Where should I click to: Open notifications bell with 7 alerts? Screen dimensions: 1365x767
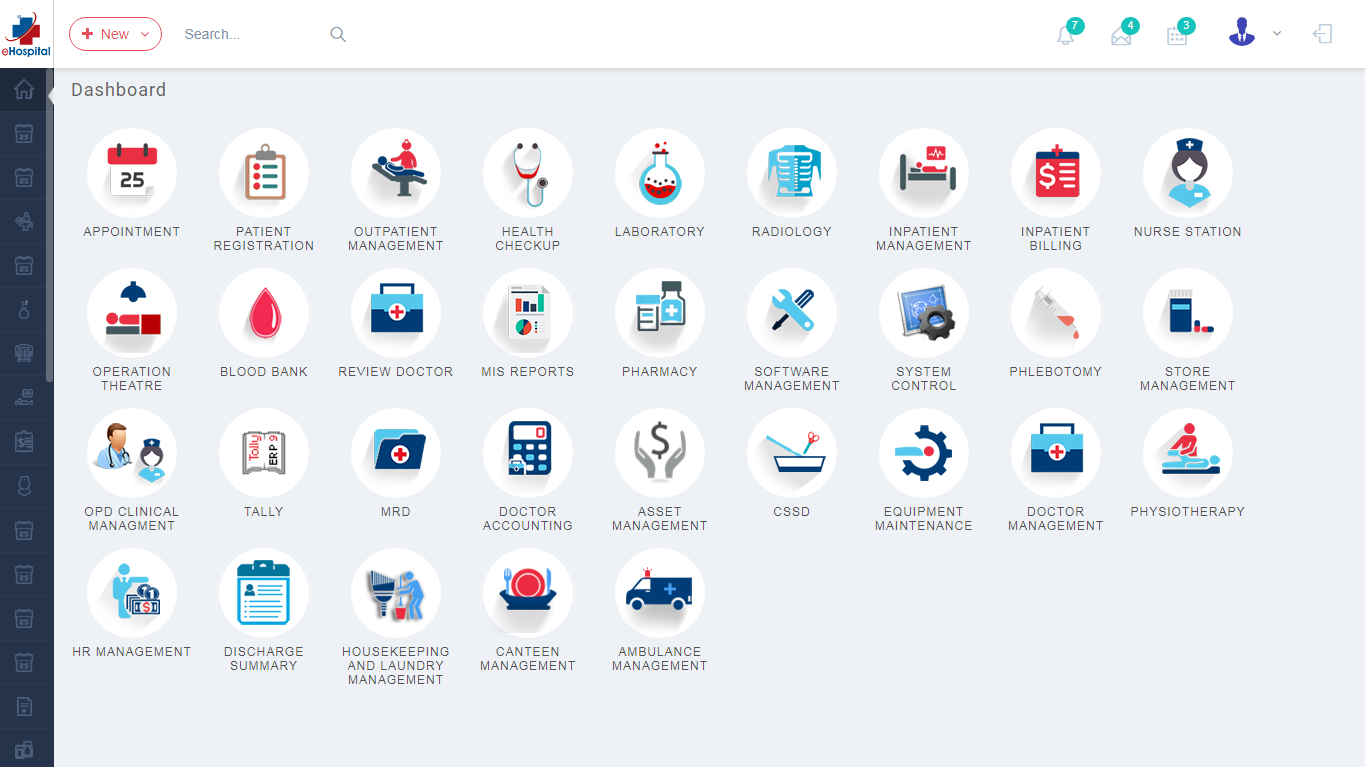[x=1066, y=35]
